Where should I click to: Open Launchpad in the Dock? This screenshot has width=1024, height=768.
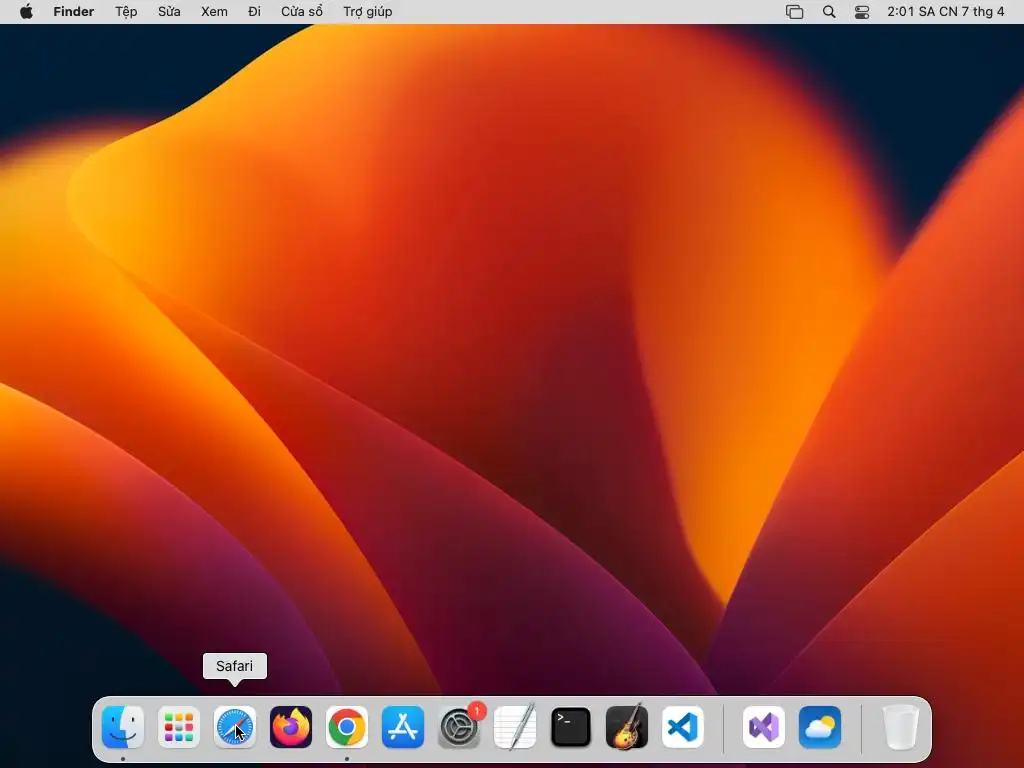[179, 727]
